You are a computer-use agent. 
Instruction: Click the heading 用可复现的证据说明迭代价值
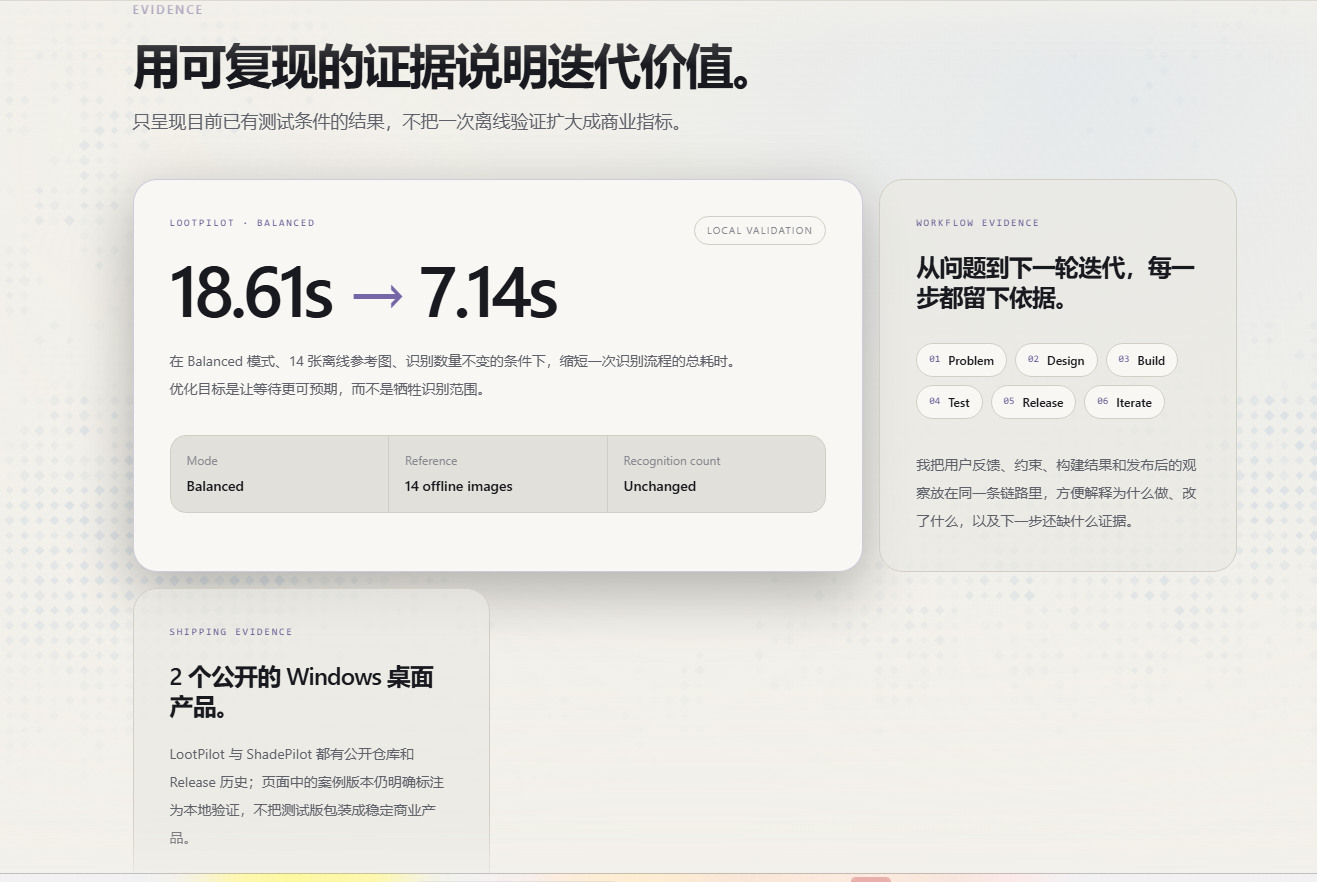pyautogui.click(x=443, y=68)
